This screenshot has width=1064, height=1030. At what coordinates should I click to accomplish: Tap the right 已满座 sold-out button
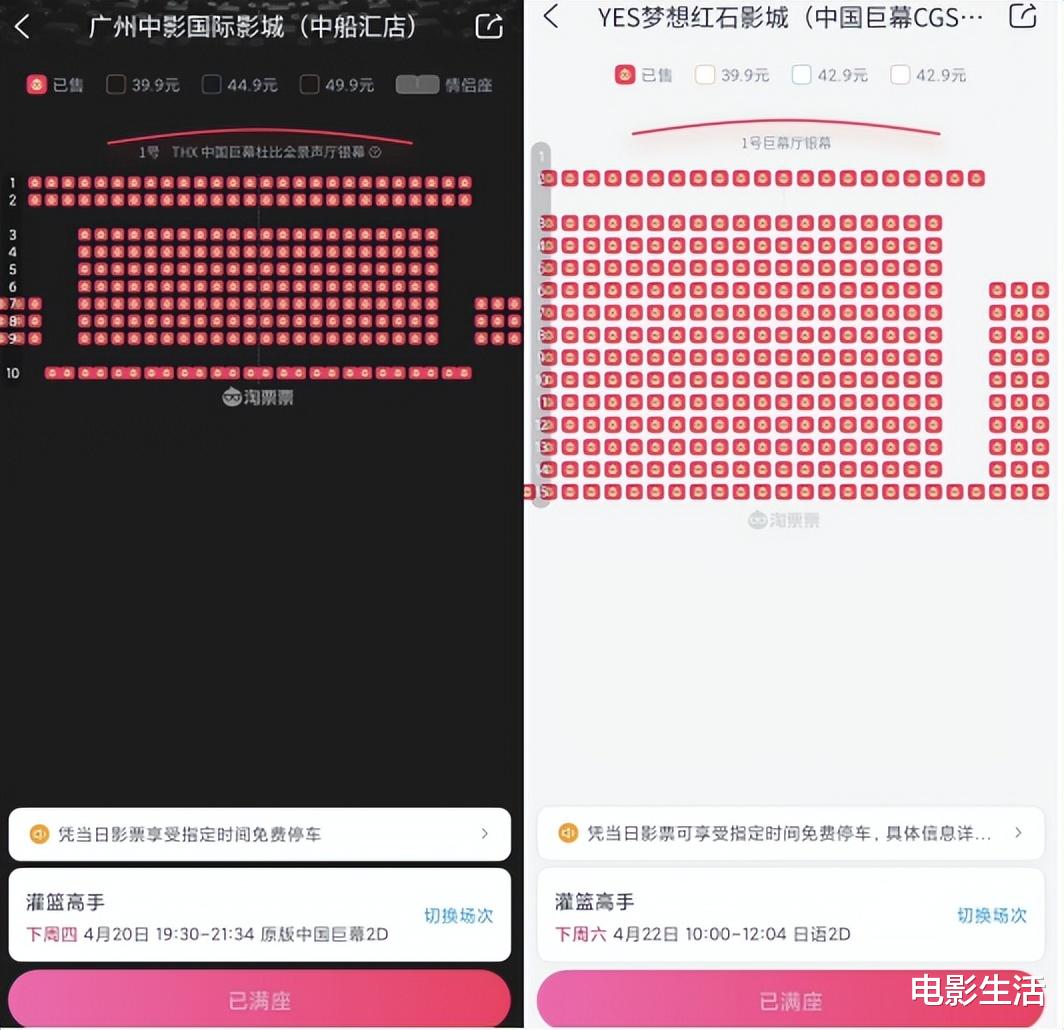(791, 999)
